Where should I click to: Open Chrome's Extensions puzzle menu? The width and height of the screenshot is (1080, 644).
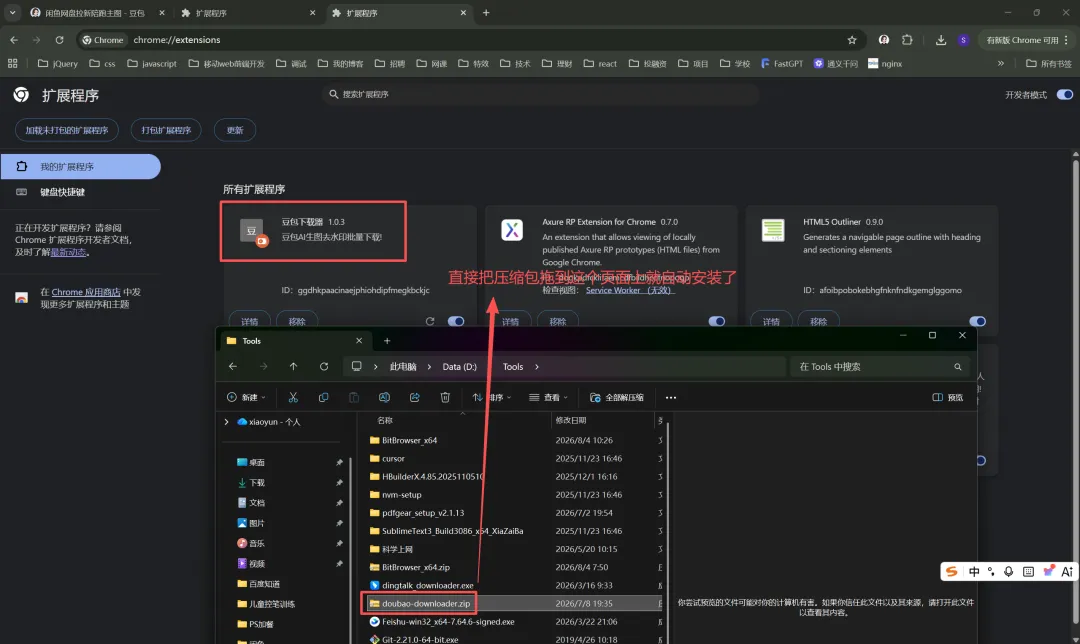(x=907, y=40)
